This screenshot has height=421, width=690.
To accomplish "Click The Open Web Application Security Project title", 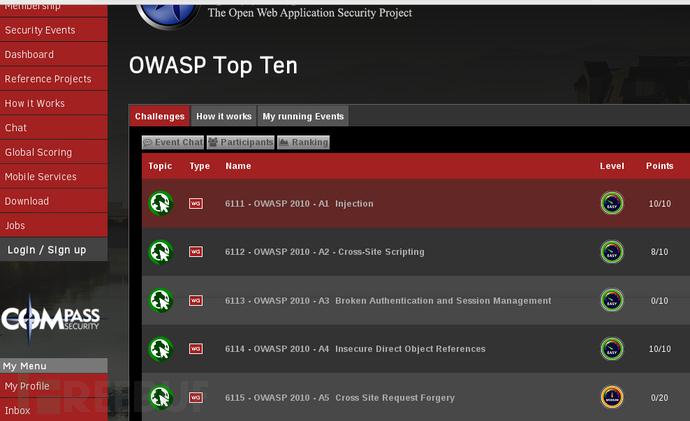I will pyautogui.click(x=310, y=13).
